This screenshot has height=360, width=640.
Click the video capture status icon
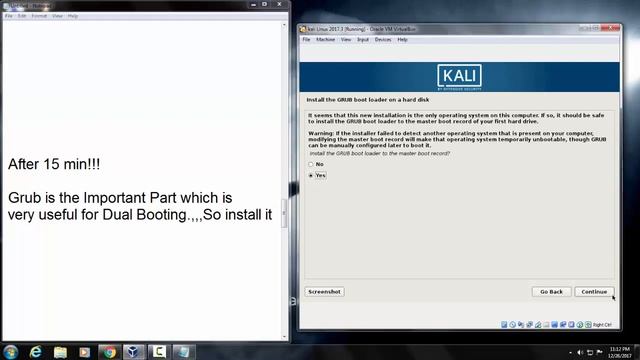pyautogui.click(x=563, y=324)
